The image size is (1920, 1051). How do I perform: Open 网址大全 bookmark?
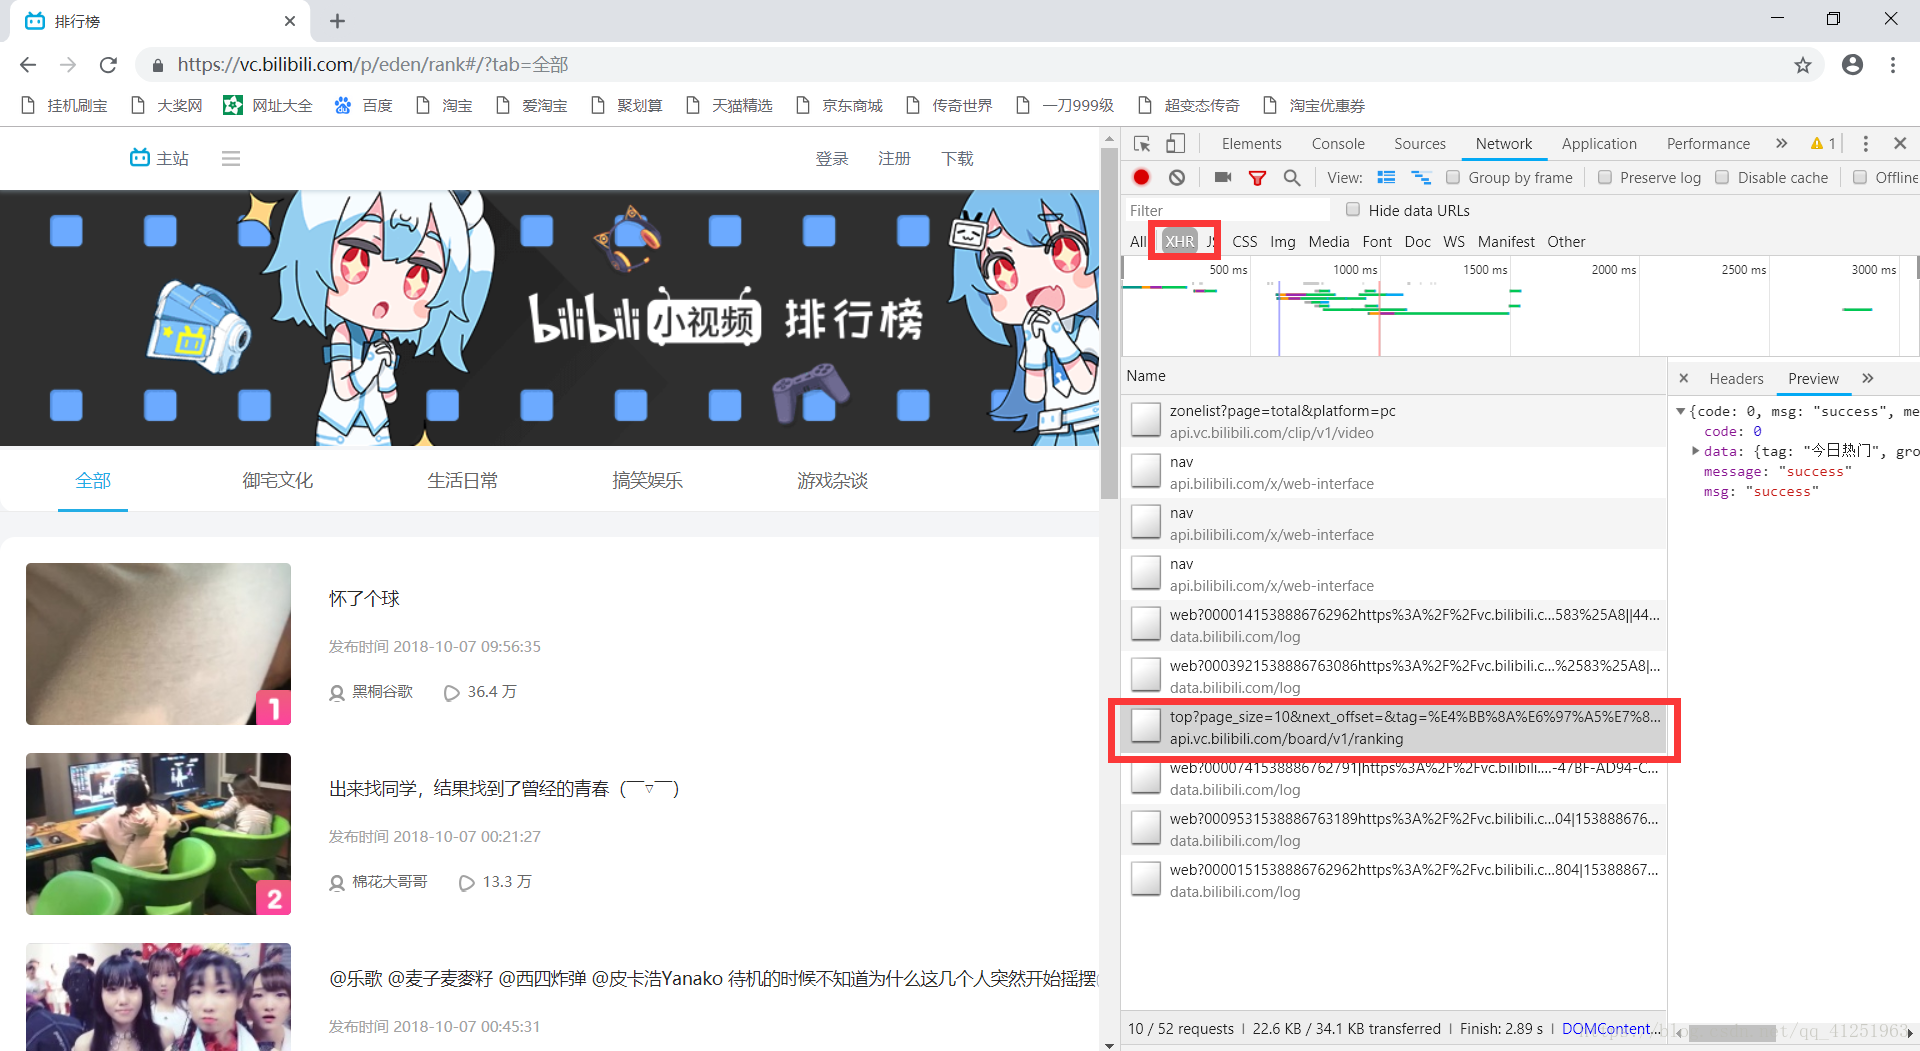coord(268,105)
